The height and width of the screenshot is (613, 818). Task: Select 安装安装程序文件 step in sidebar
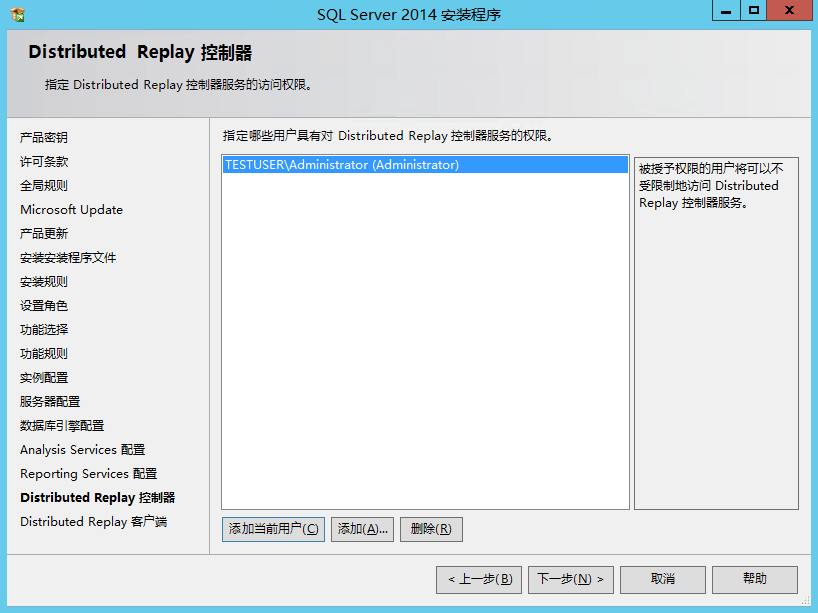coord(68,257)
